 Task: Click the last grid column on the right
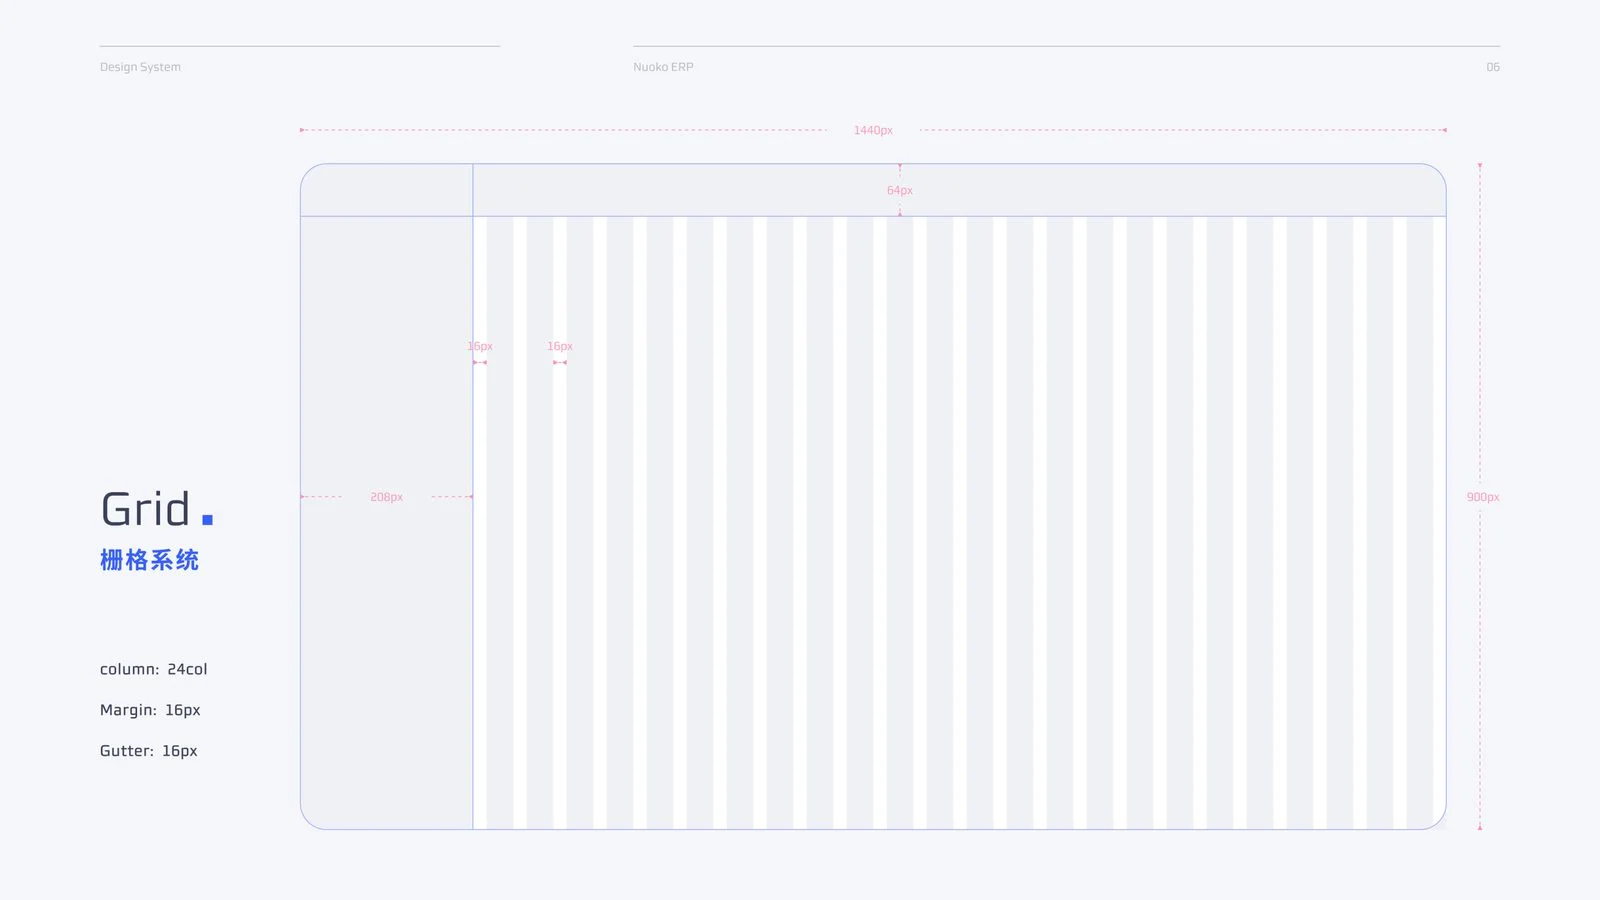tap(1420, 522)
